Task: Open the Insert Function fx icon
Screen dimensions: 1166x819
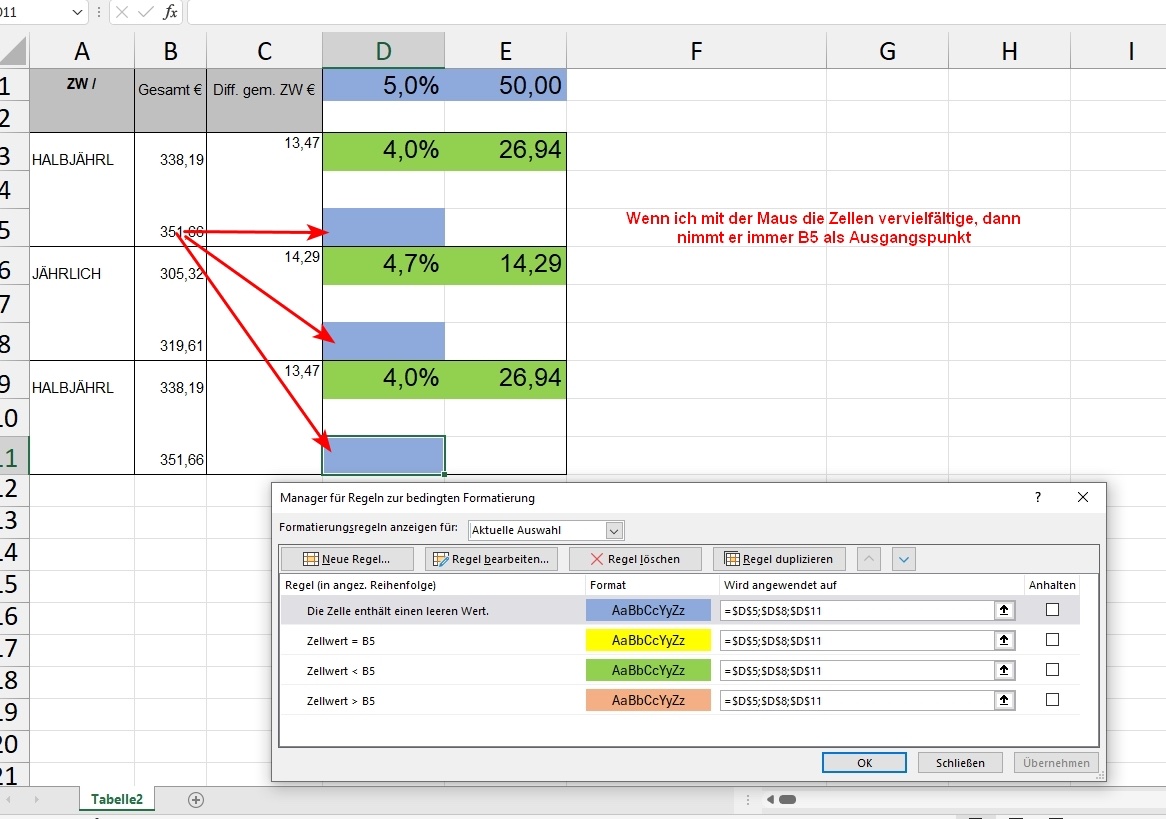Action: point(170,12)
